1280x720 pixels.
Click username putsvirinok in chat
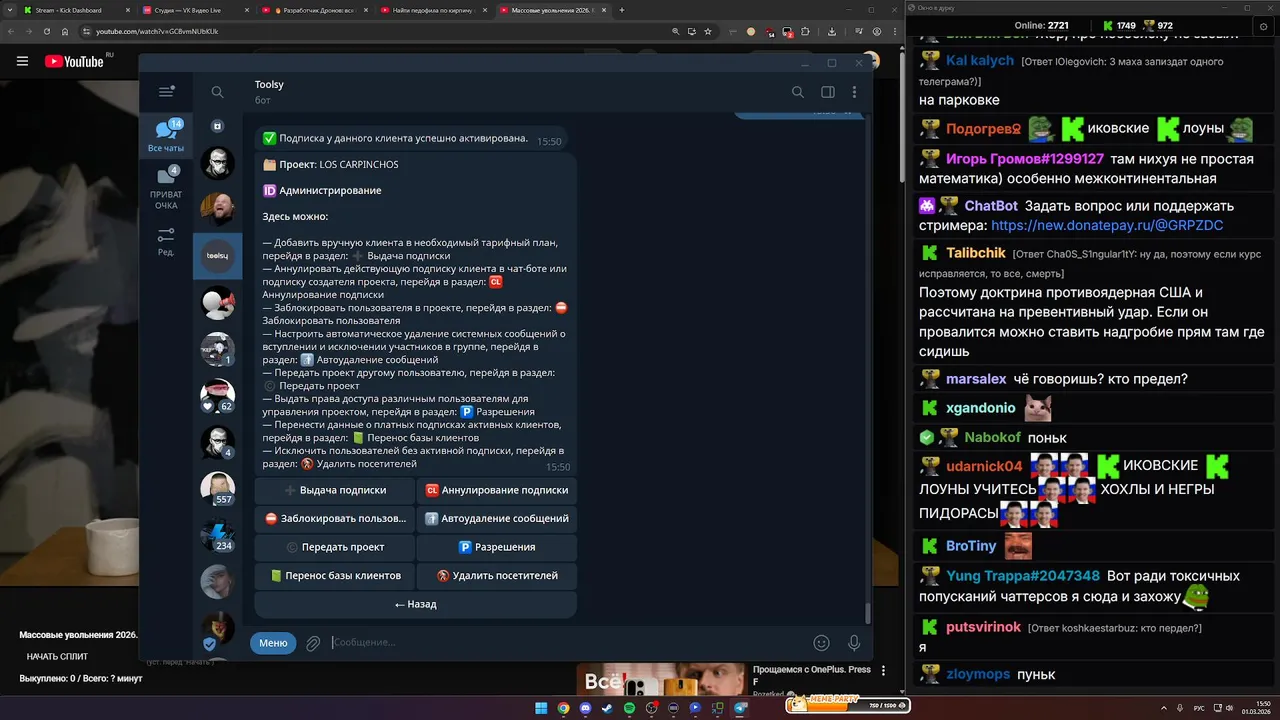[983, 627]
